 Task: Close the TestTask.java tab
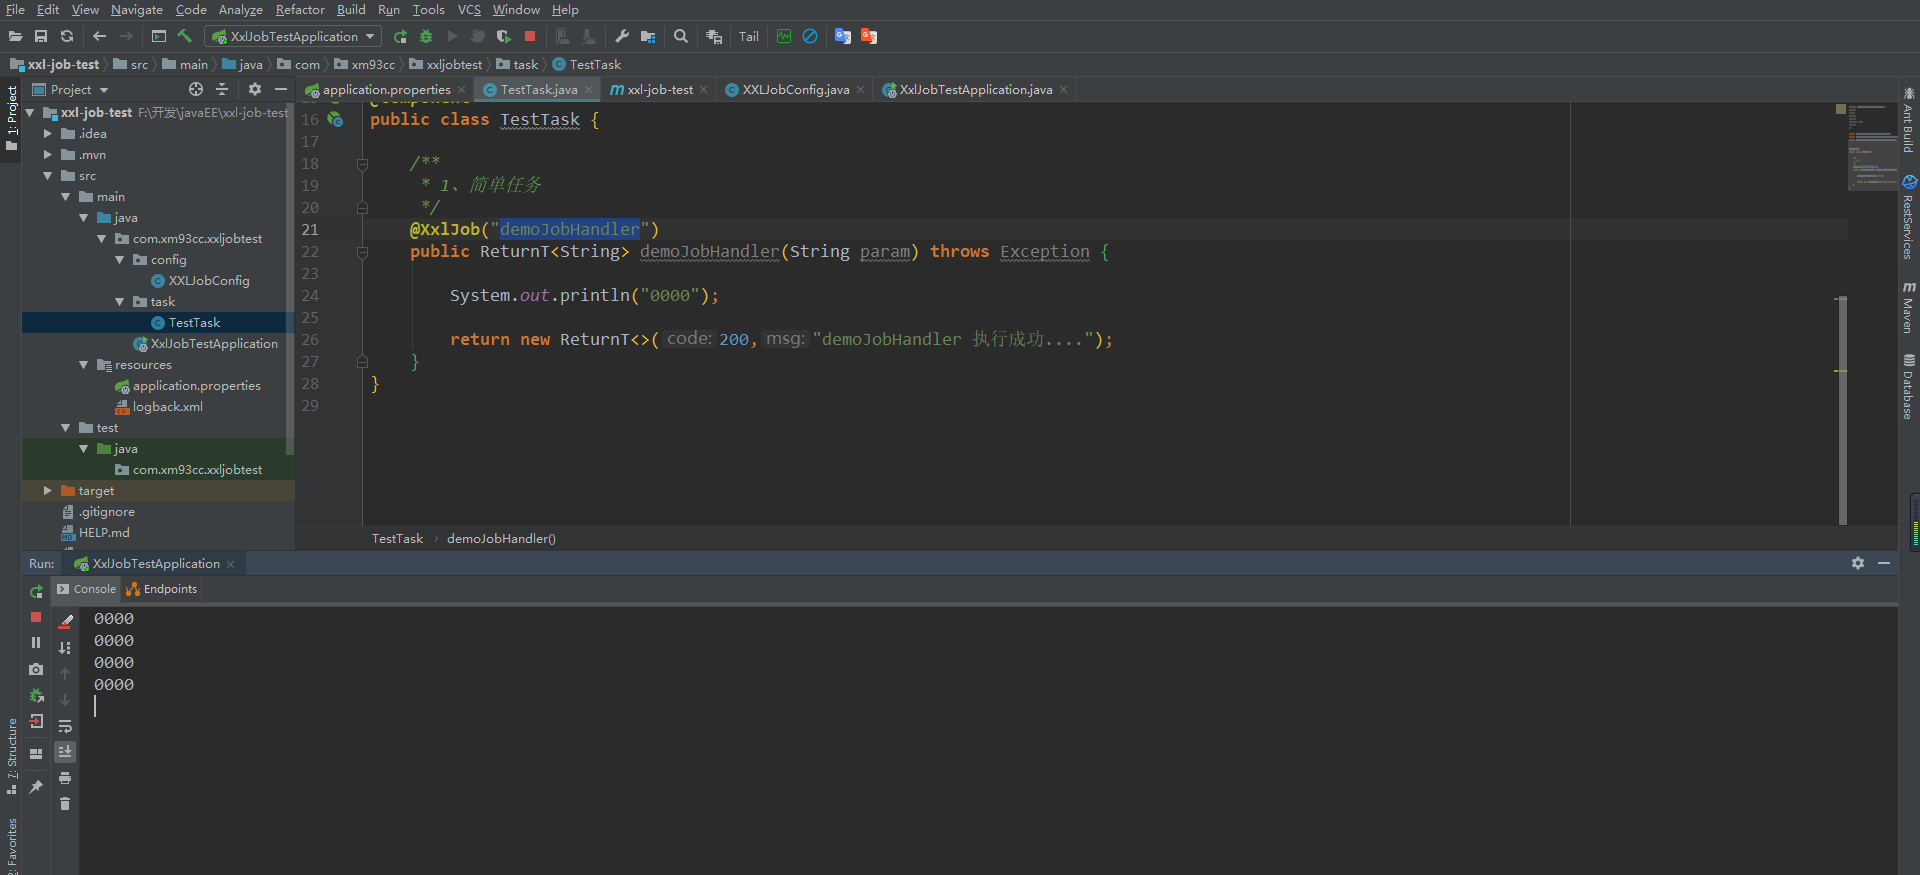(589, 90)
